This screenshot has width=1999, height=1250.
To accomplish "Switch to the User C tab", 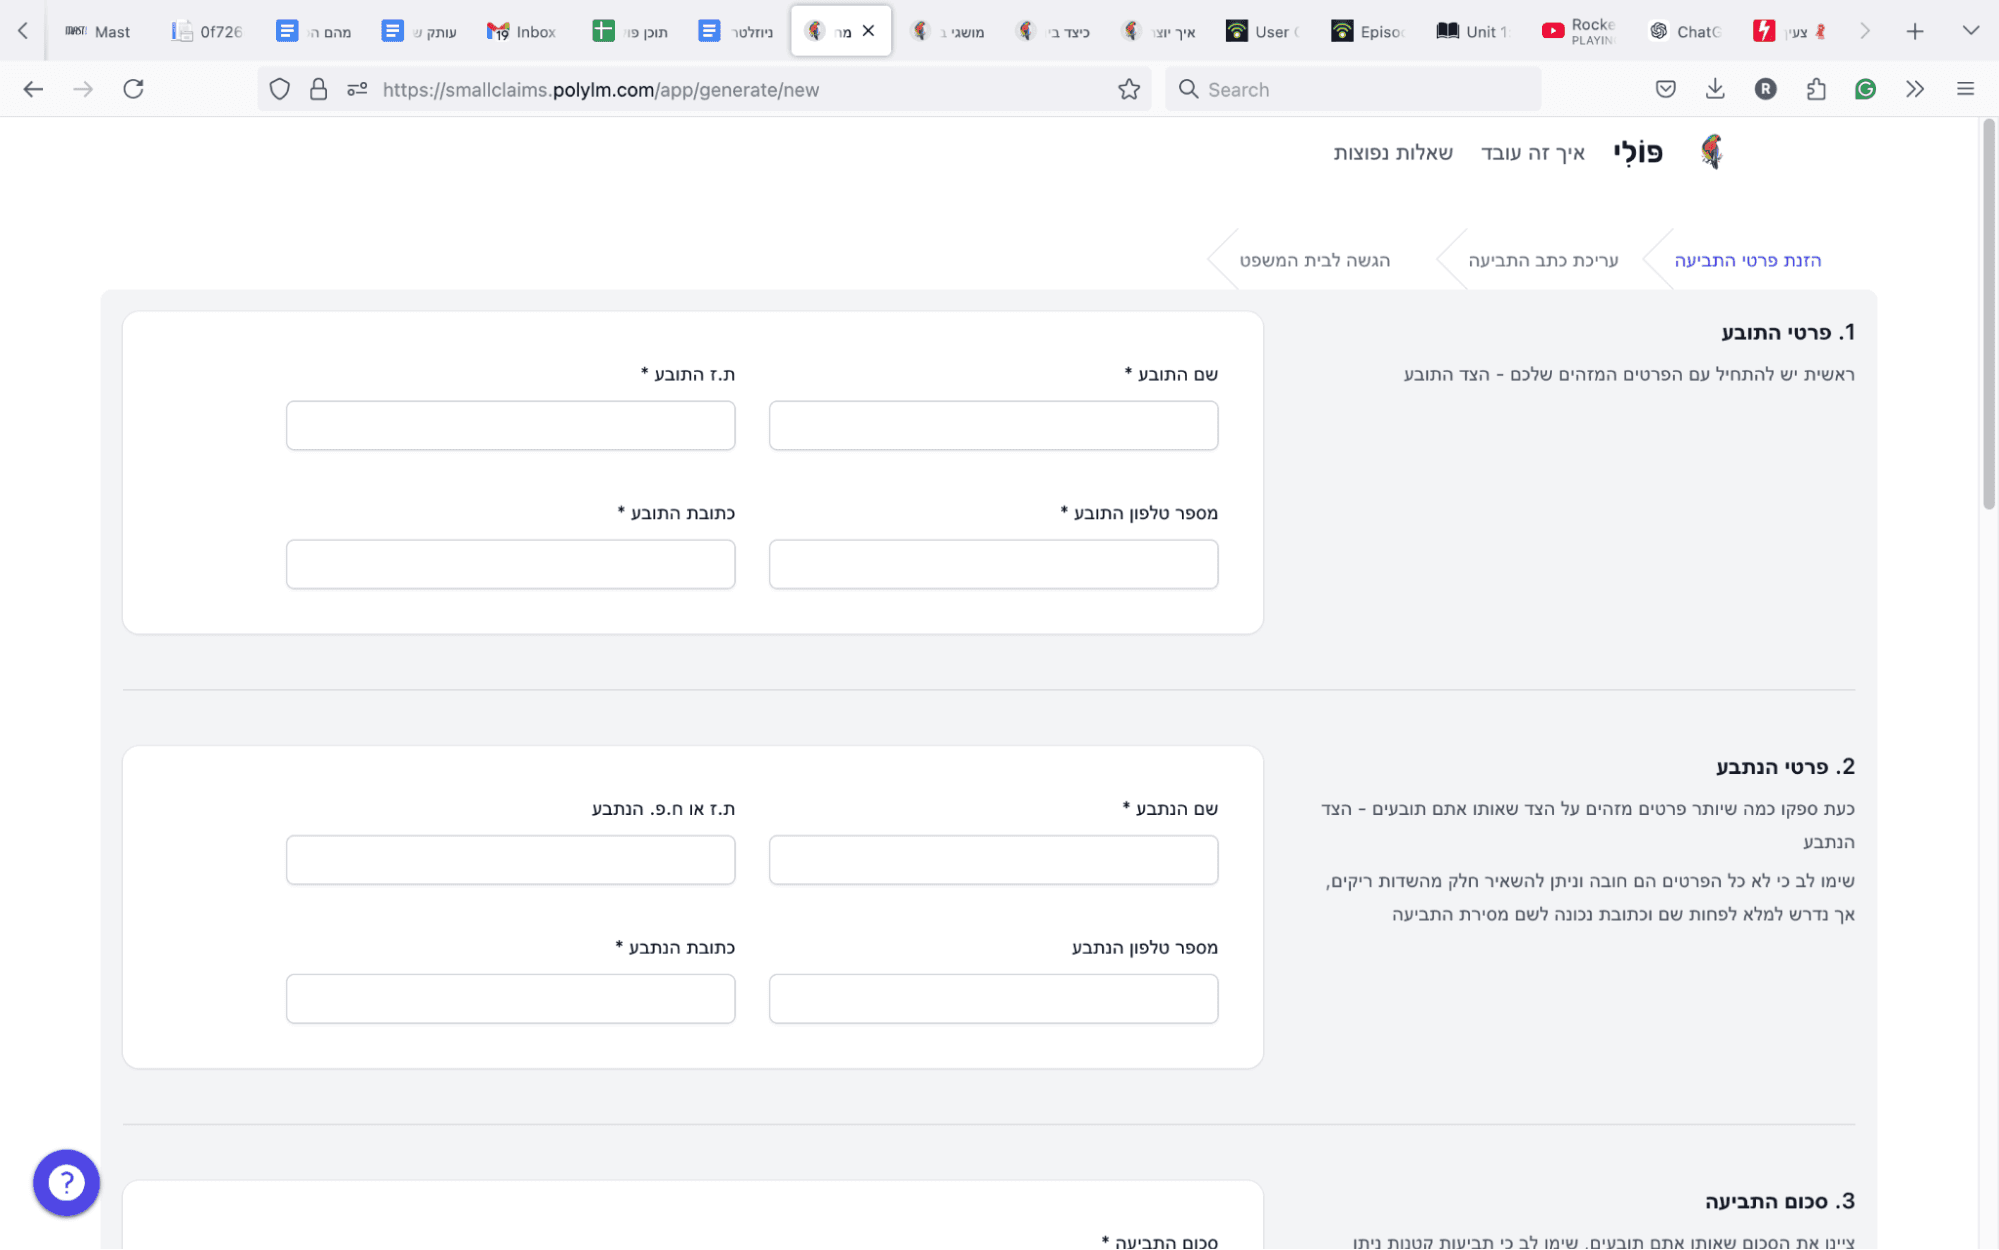I will pyautogui.click(x=1263, y=31).
